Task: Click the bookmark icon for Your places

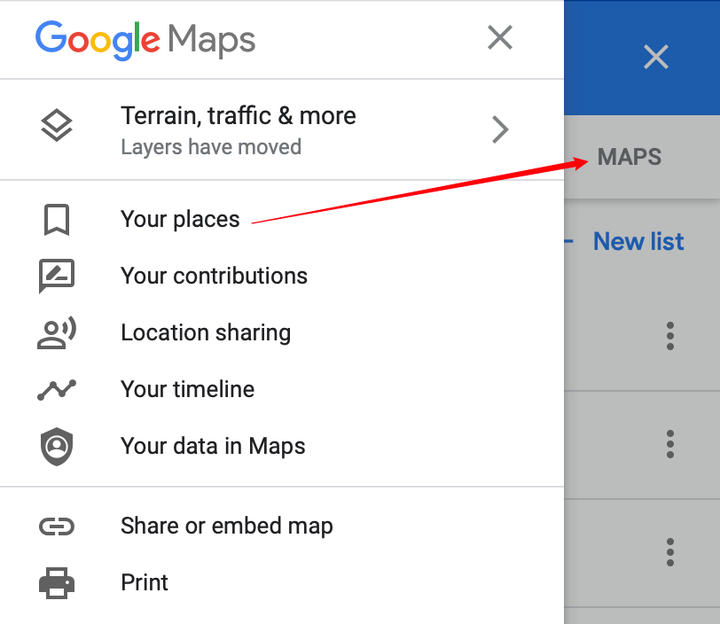Action: coord(56,220)
